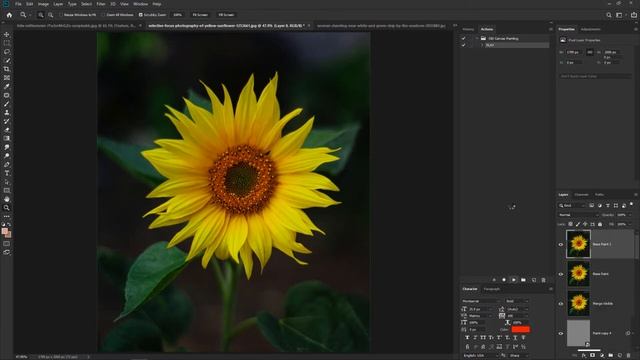
Task: Apply underline in the Character panel
Action: (x=515, y=338)
